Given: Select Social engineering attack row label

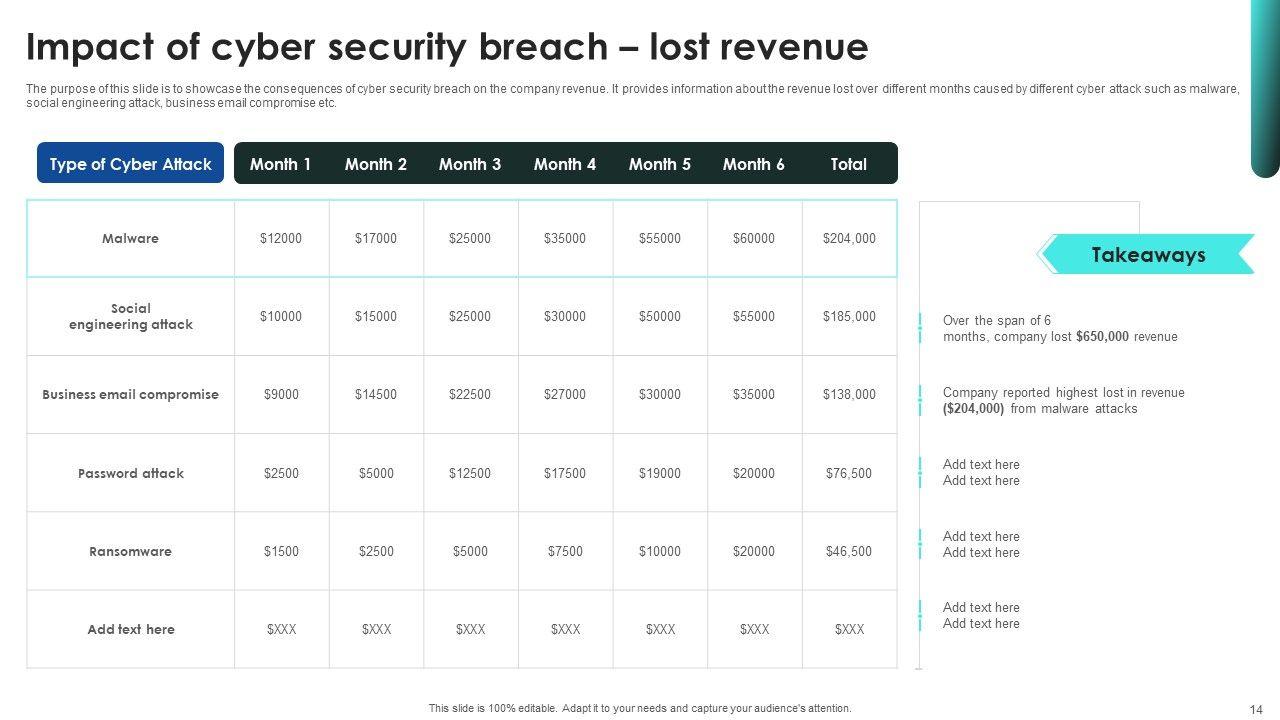Looking at the screenshot, I should (130, 317).
